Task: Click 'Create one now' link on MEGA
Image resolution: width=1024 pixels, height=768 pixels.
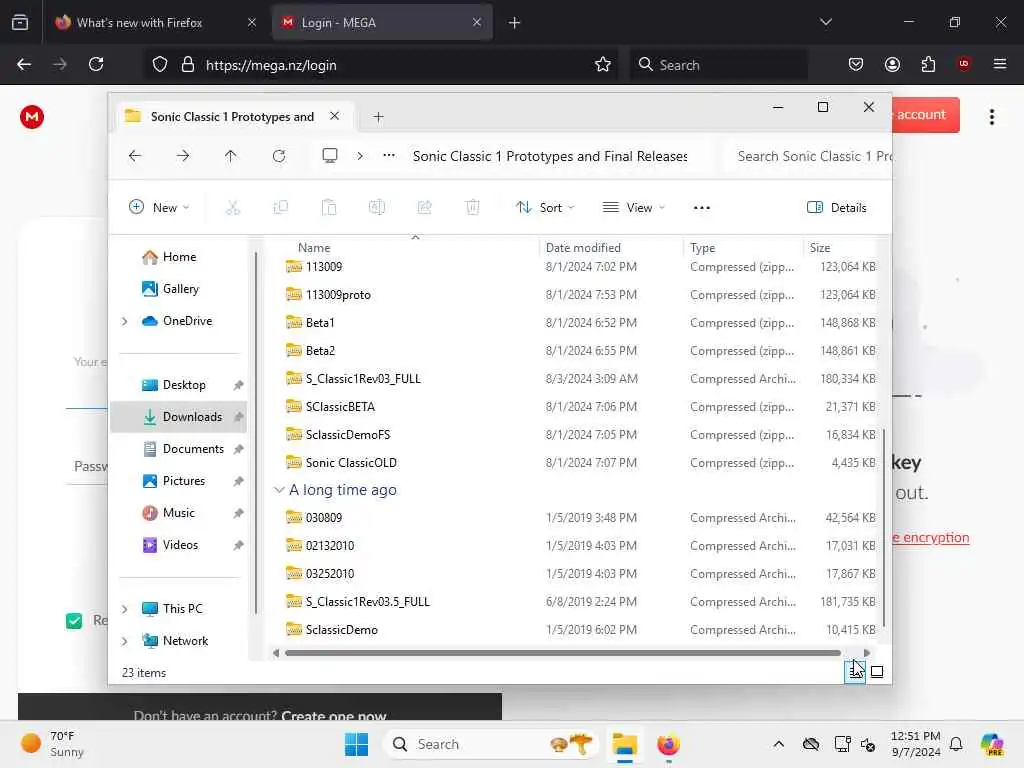Action: [x=333, y=716]
